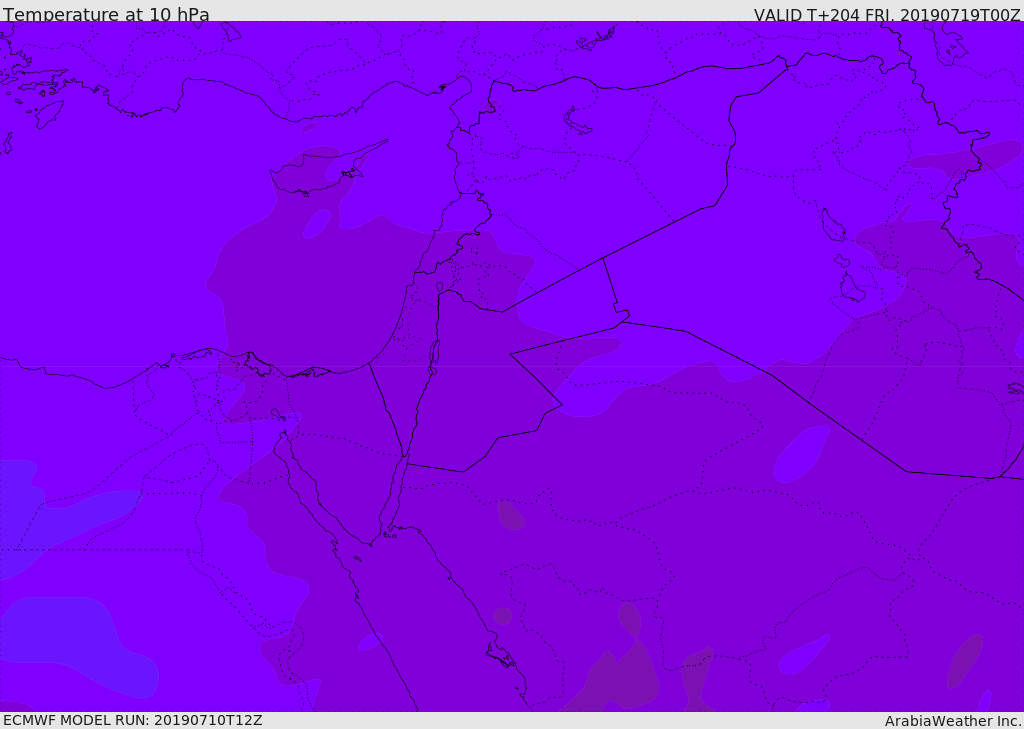Click the 'Temperature at 10 hPa' title text
The height and width of the screenshot is (729, 1024).
pyautogui.click(x=106, y=14)
